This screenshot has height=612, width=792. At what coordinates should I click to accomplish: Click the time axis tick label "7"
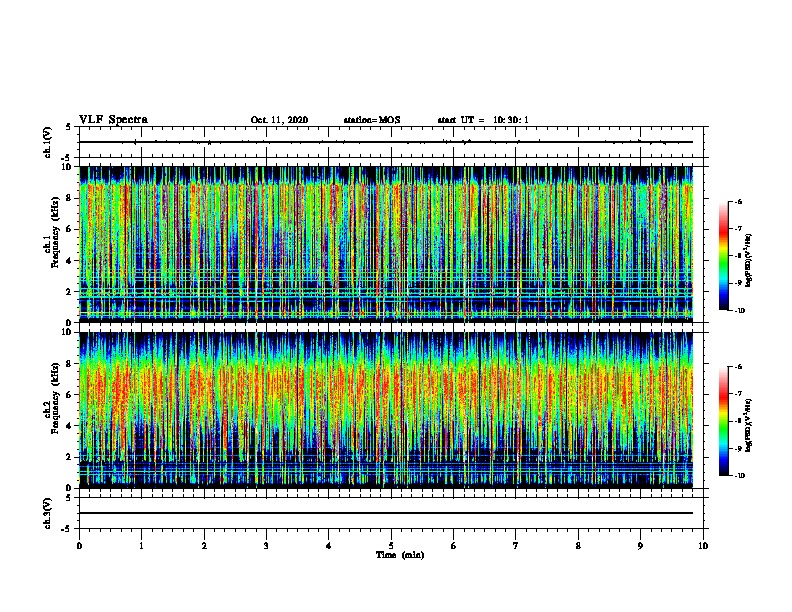(x=516, y=546)
